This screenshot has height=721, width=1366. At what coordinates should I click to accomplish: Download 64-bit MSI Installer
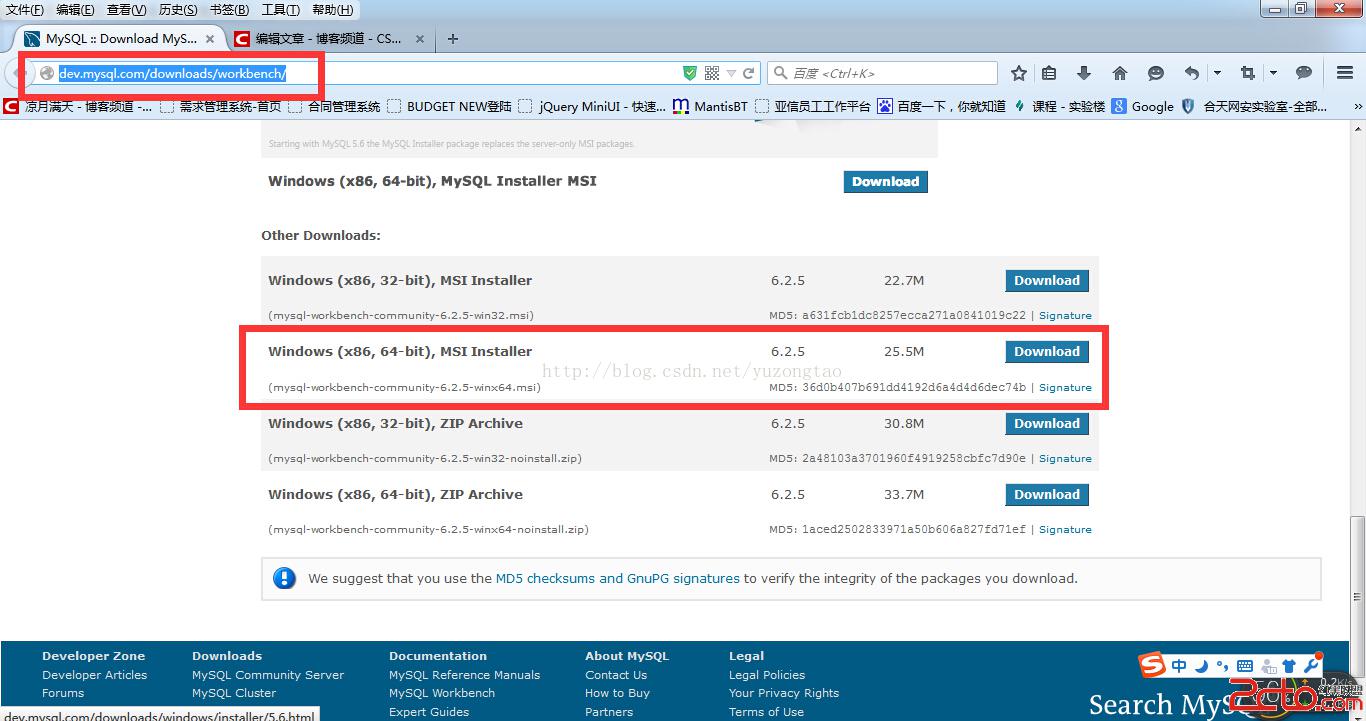(x=1047, y=352)
